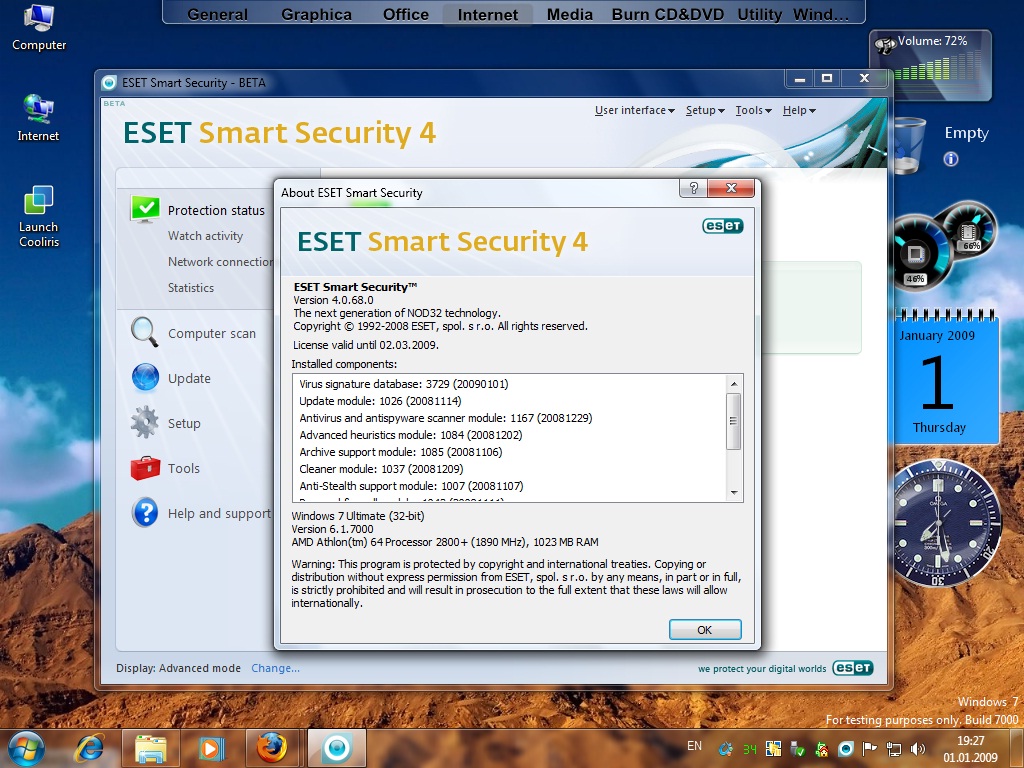
Task: Select the Internet tab in top dock
Action: click(x=488, y=14)
